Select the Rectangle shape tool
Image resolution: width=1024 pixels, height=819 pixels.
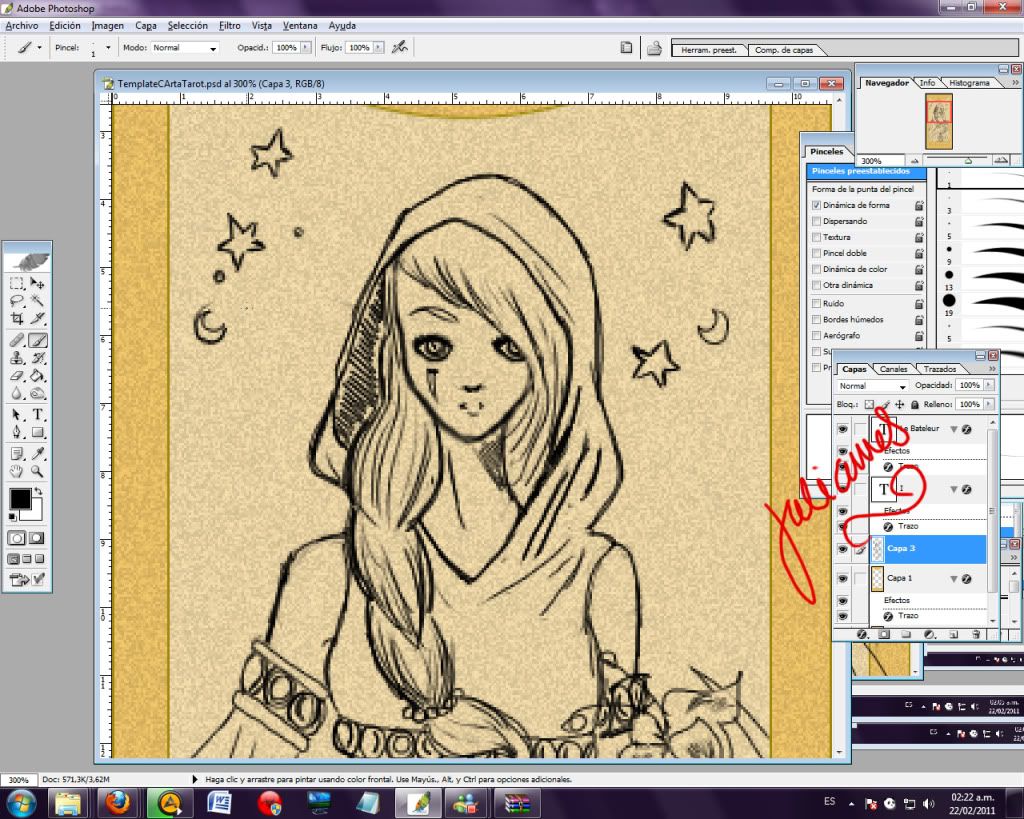tap(37, 432)
